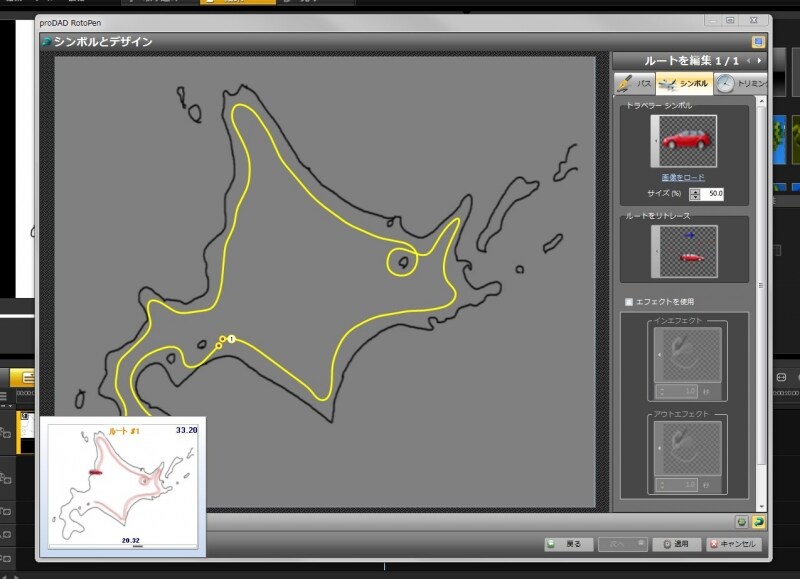Go to previous route with left arrow

pyautogui.click(x=748, y=61)
